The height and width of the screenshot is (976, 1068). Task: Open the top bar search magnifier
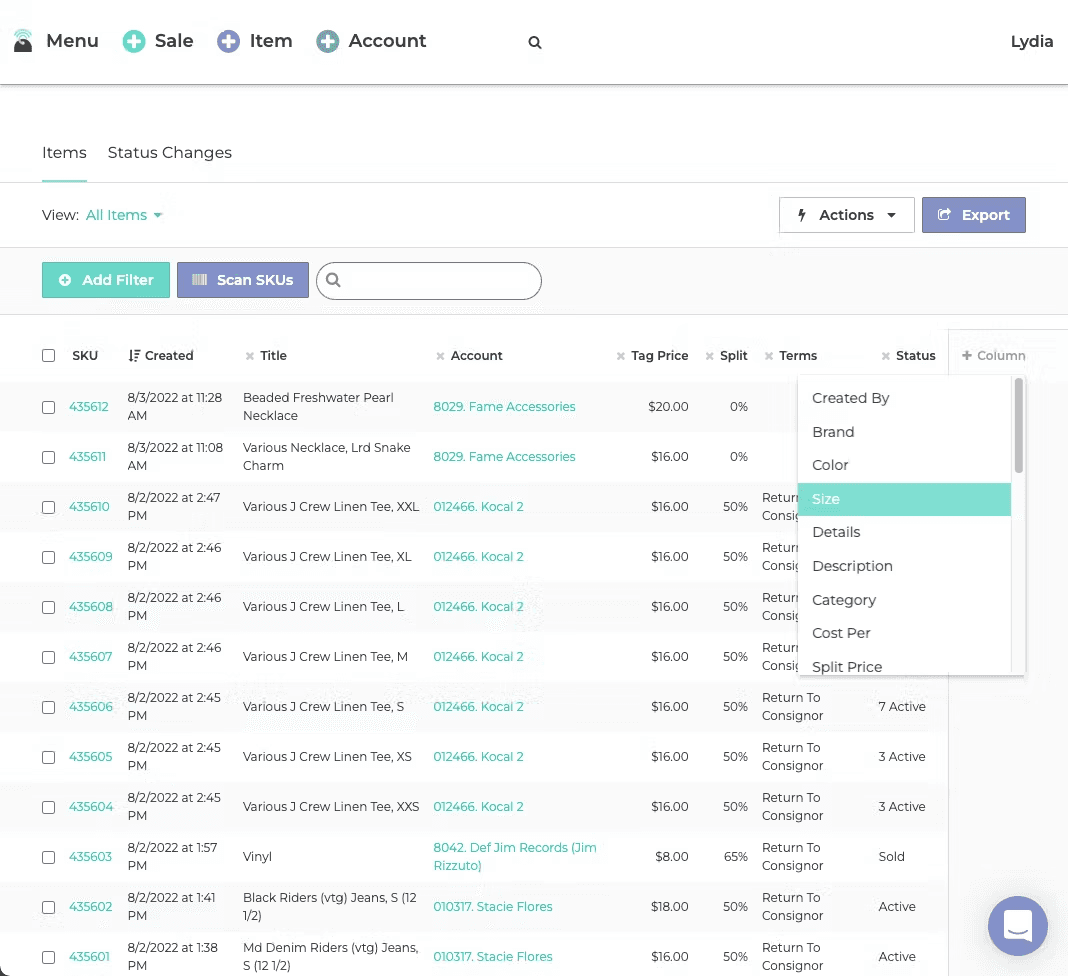[535, 42]
